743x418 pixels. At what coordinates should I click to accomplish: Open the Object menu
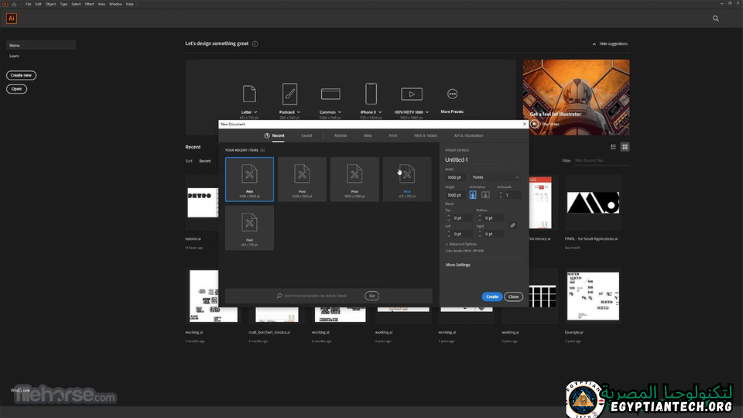pyautogui.click(x=51, y=4)
